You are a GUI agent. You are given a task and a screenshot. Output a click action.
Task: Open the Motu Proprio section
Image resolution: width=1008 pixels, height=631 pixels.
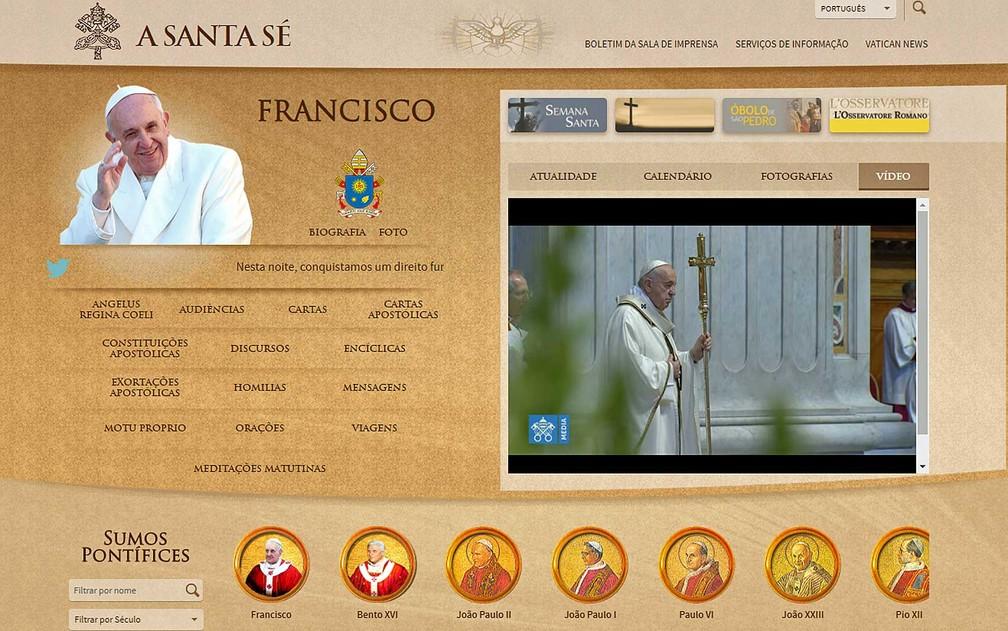(x=145, y=428)
